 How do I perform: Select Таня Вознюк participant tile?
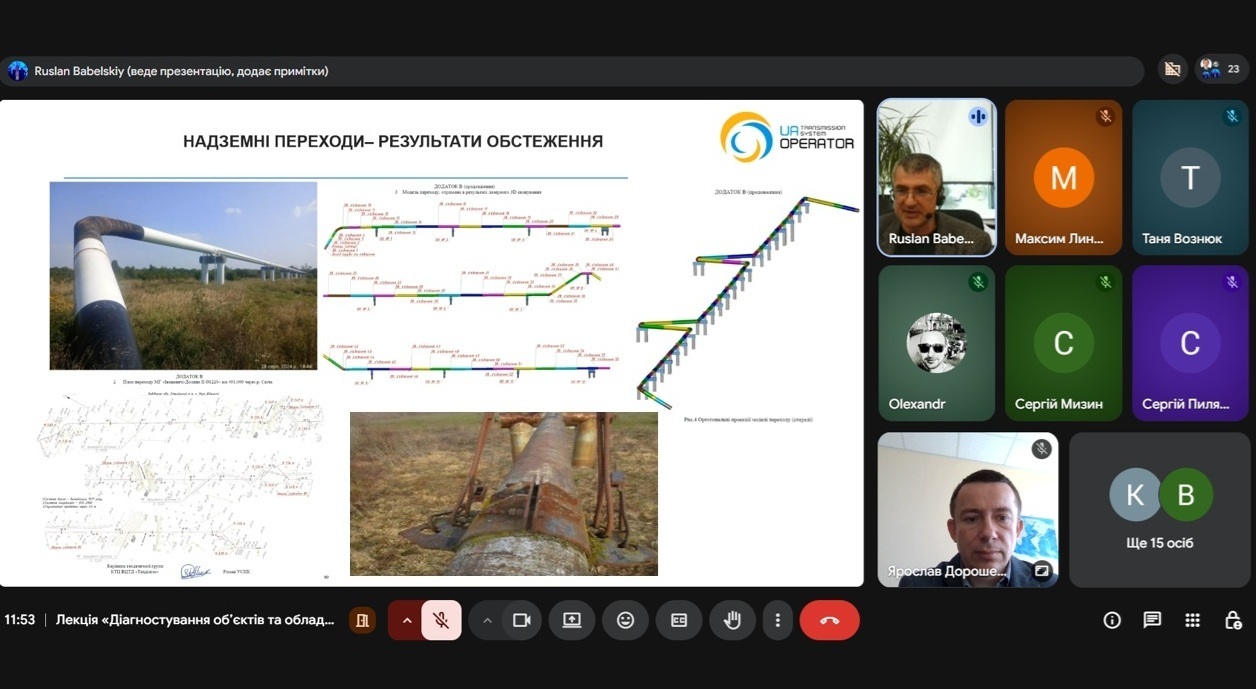(x=1190, y=177)
